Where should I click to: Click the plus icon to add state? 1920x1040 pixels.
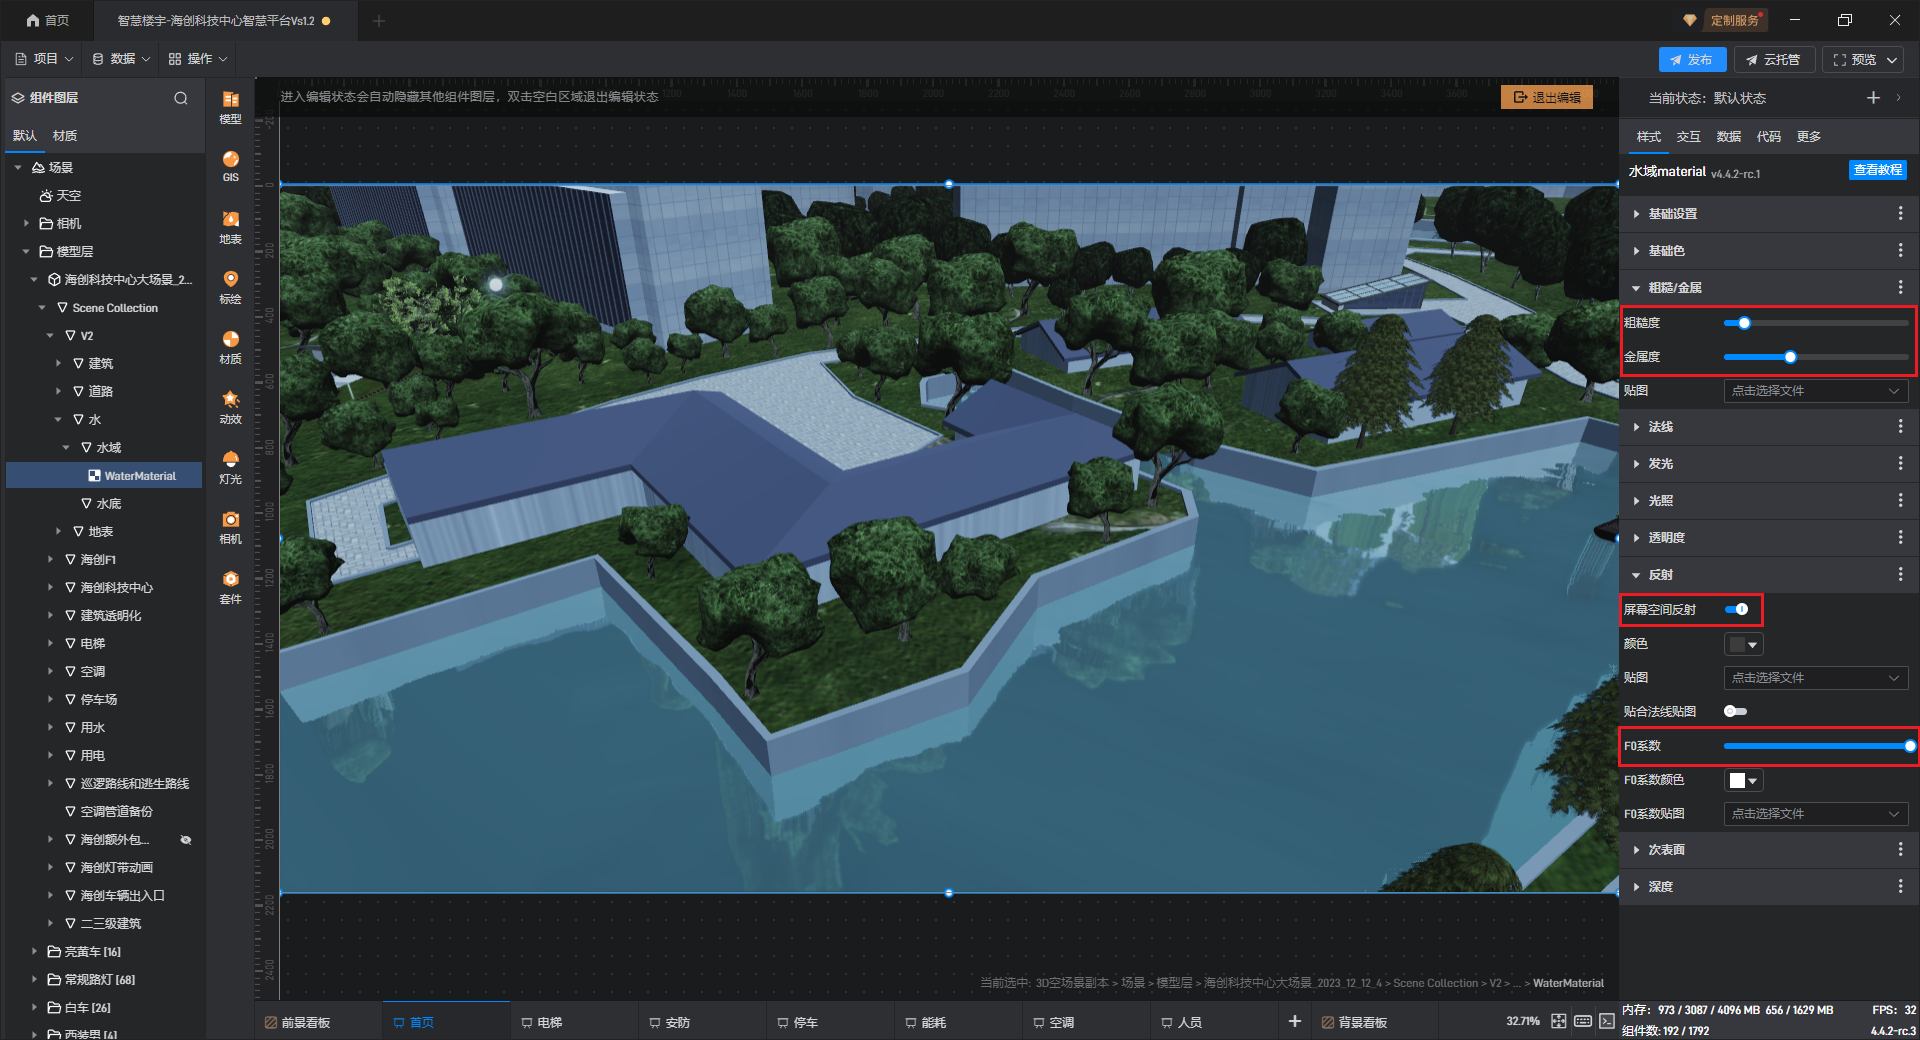[x=1873, y=98]
